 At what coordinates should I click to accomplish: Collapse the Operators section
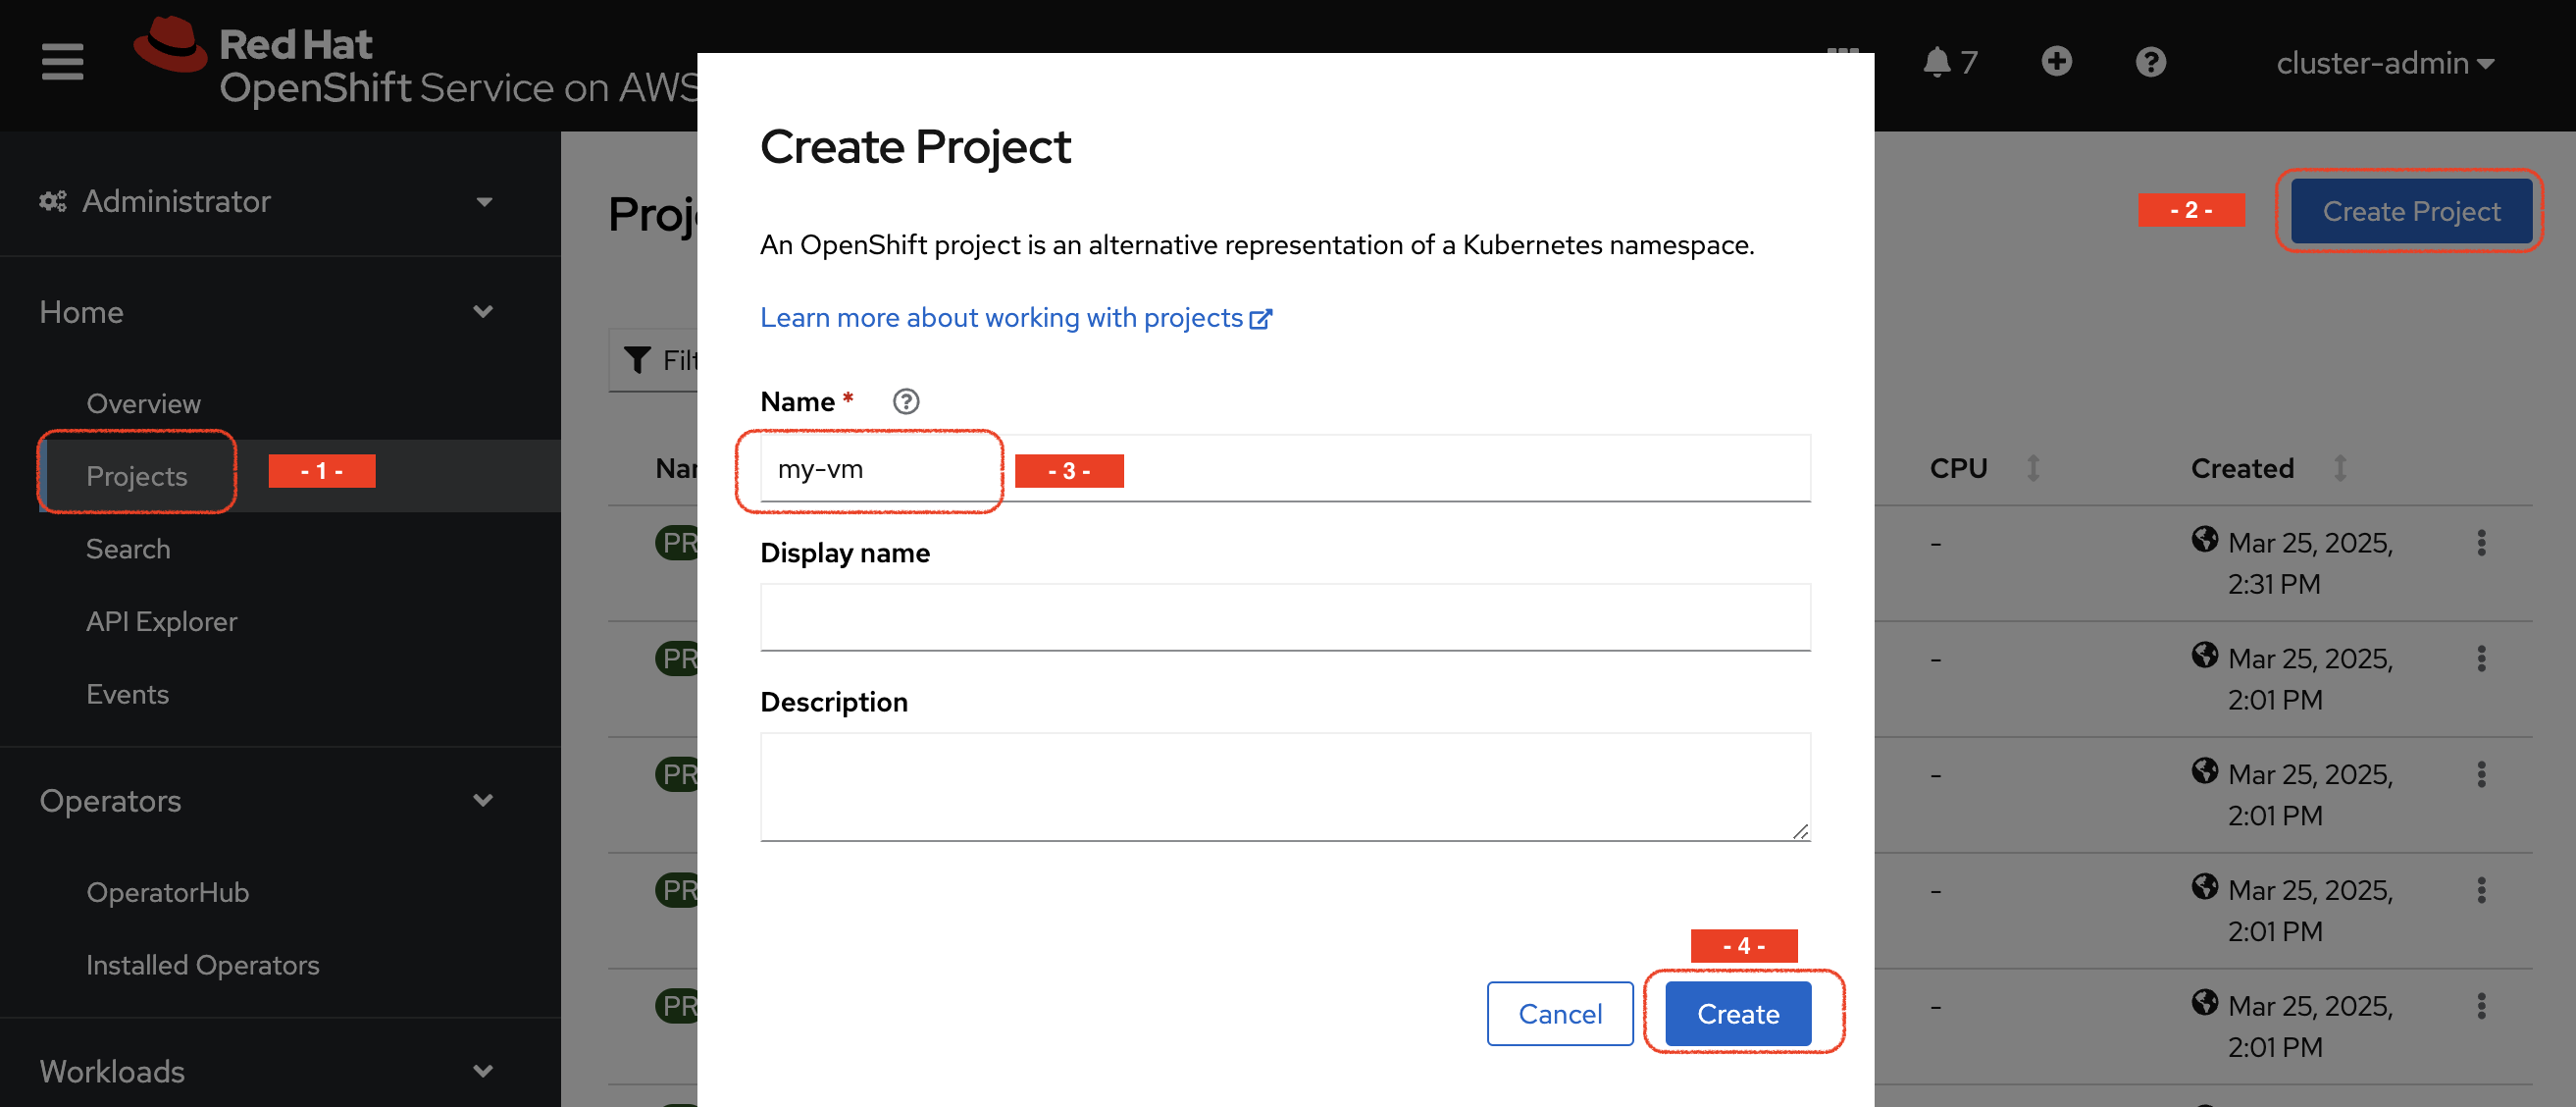[484, 800]
